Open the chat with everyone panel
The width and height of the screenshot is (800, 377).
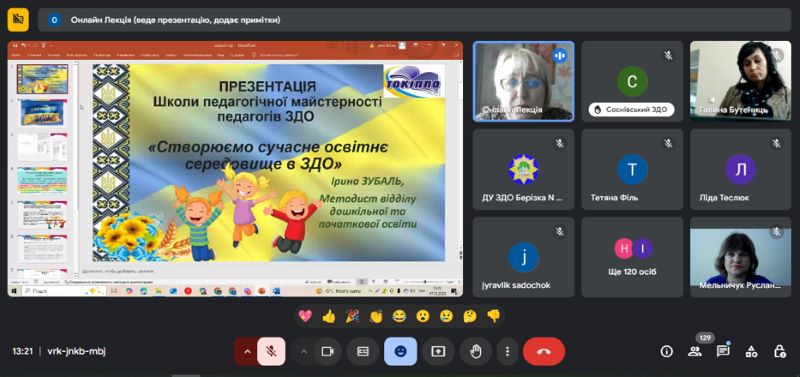(x=722, y=351)
